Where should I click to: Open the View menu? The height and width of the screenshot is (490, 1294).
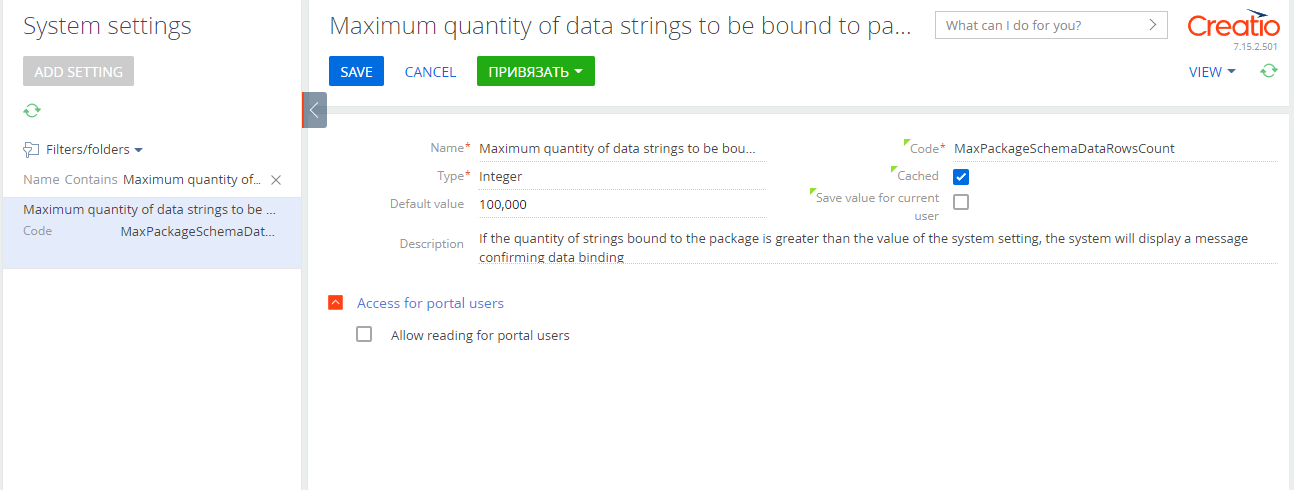tap(1212, 72)
